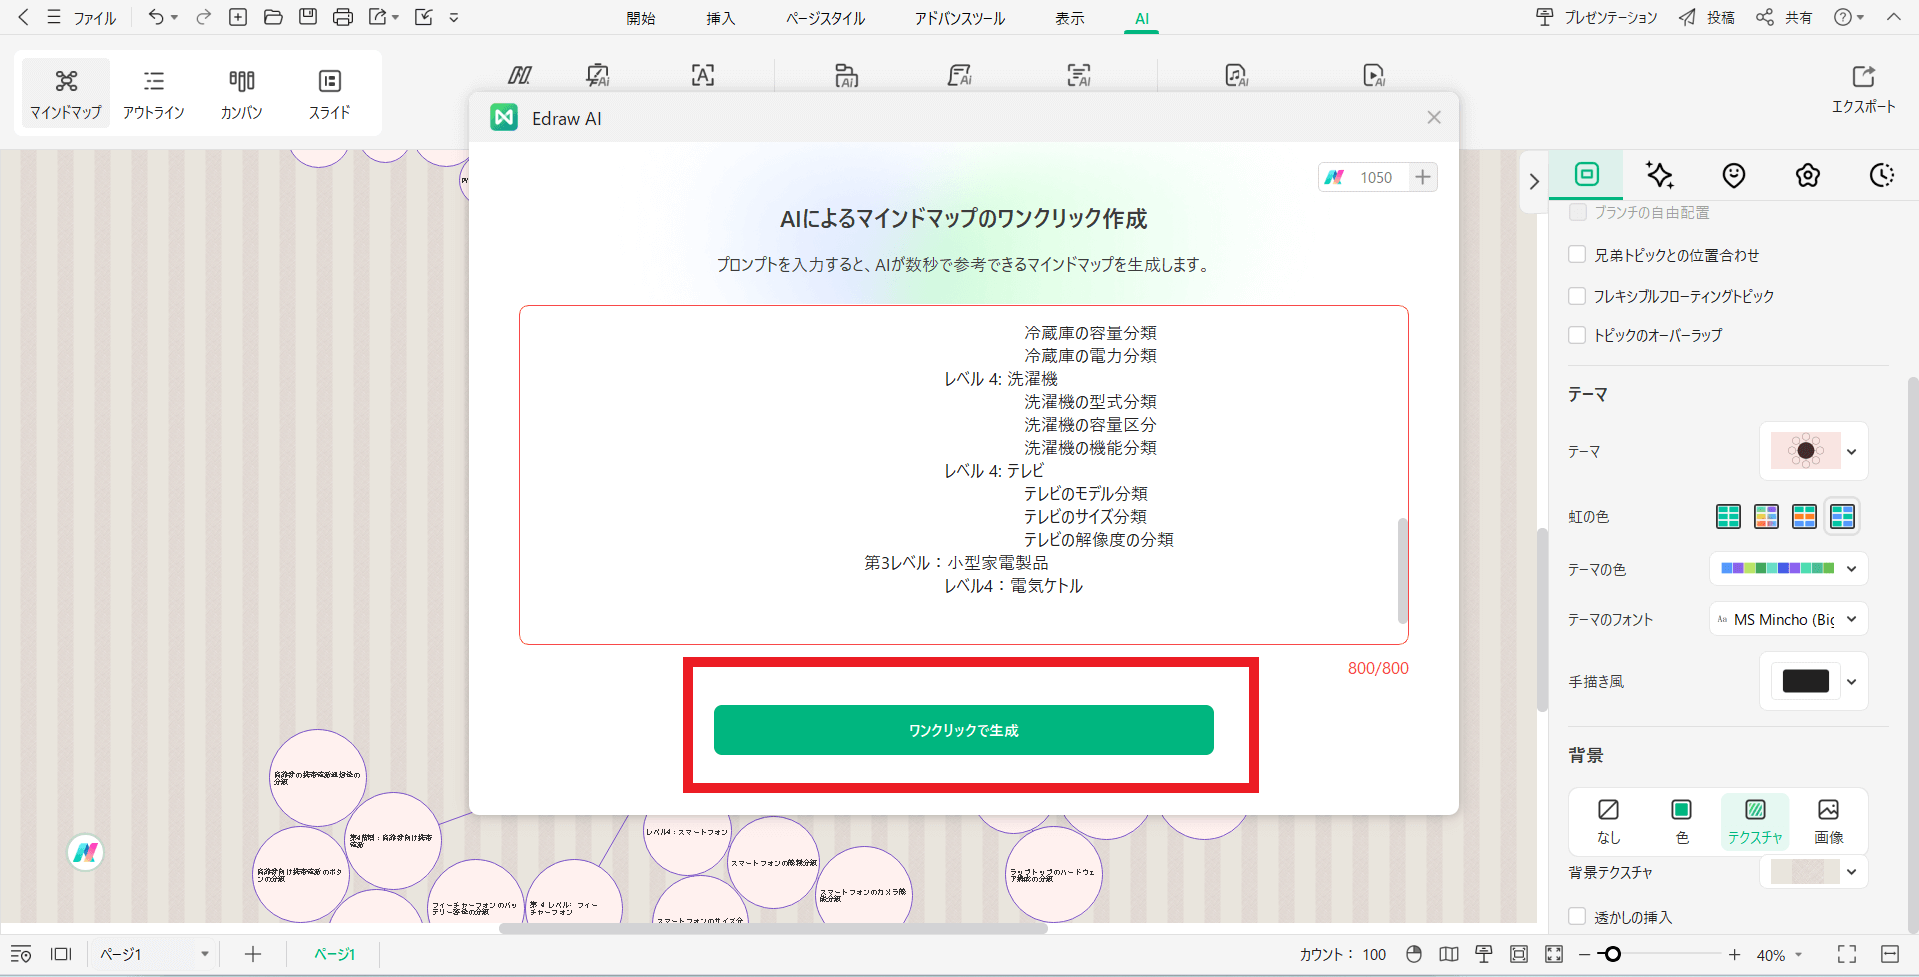Open the アドバンスツール menu tab
Screen dimensions: 1919x977
pos(960,18)
